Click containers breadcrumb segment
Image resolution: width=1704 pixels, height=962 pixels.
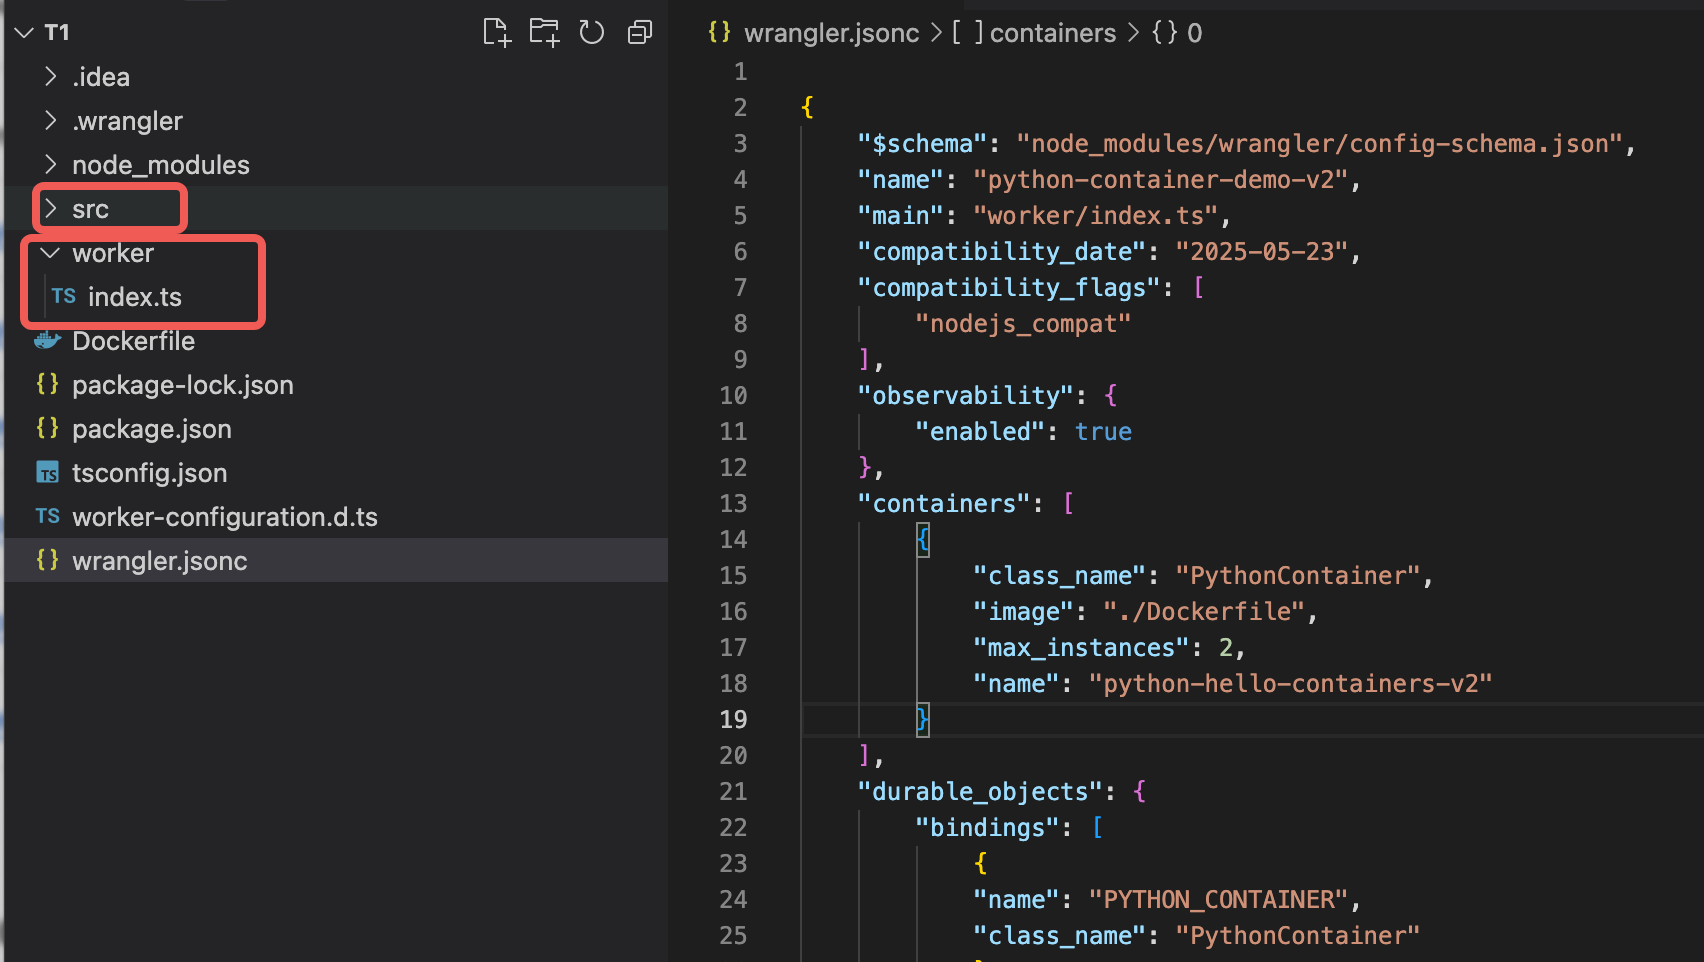point(1052,33)
